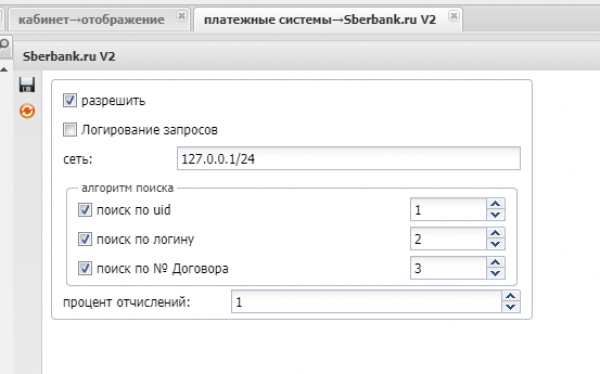
Task: Click the Логирование запросов label
Action: pyautogui.click(x=149, y=130)
